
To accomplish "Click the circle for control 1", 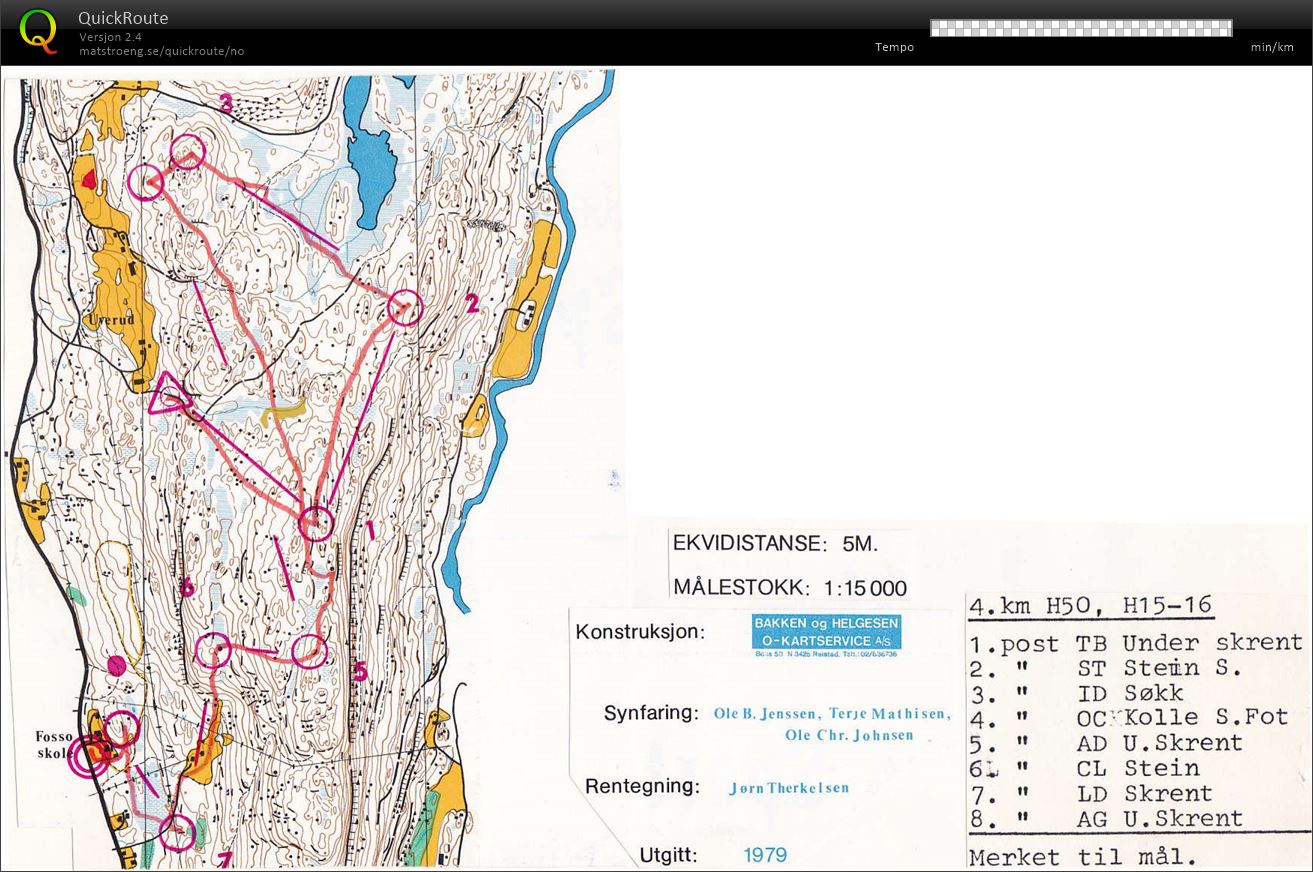I will pyautogui.click(x=315, y=523).
